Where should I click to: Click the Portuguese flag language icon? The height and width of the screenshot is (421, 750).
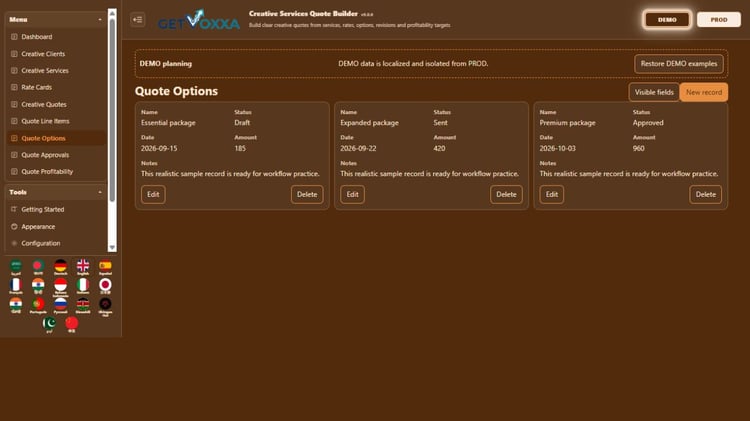coord(38,305)
